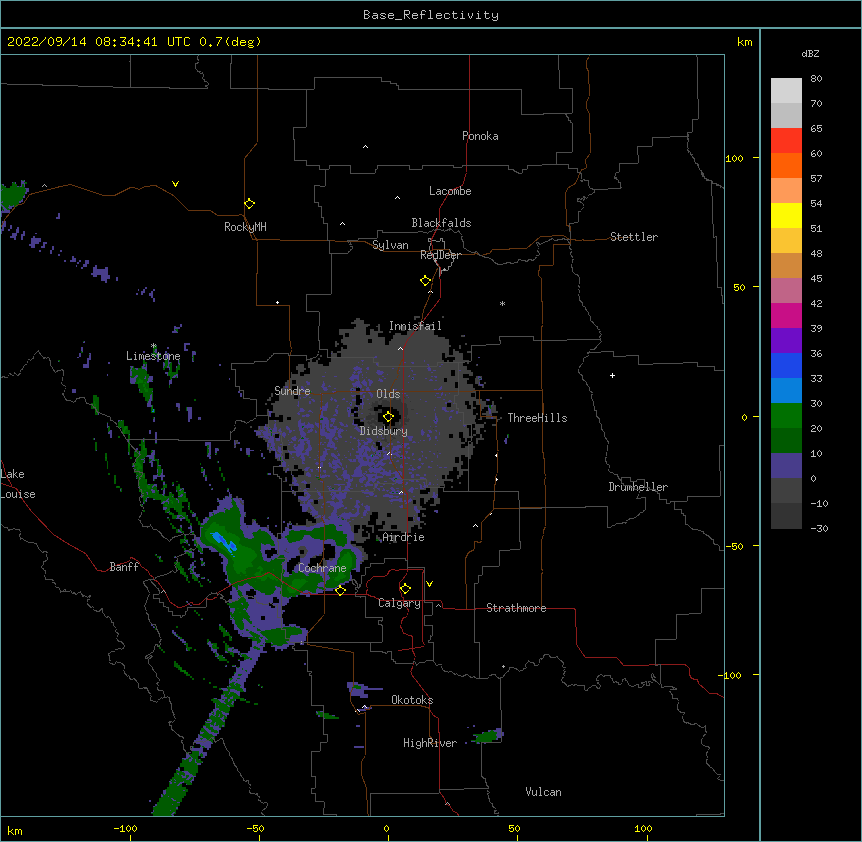Select the bright green 20-30 dBZ swatch
This screenshot has width=862, height=842.
pyautogui.click(x=786, y=416)
